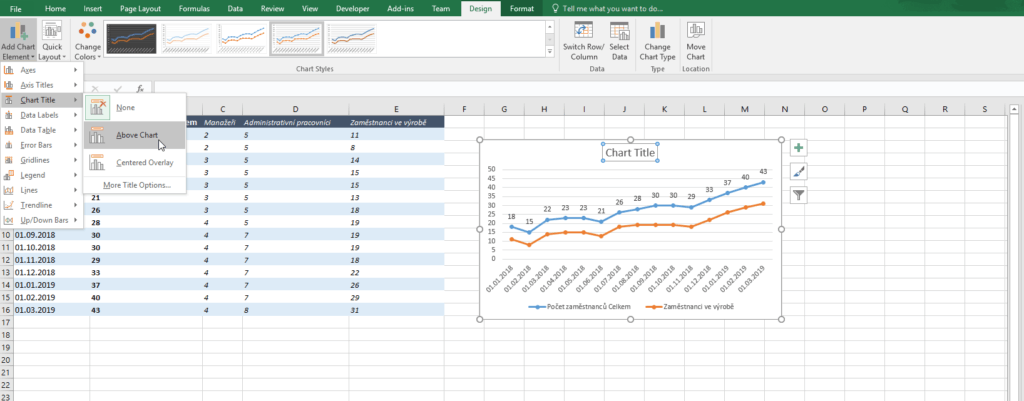1024x401 pixels.
Task: Open the Chart Styles paintbrush button
Action: pyautogui.click(x=798, y=172)
